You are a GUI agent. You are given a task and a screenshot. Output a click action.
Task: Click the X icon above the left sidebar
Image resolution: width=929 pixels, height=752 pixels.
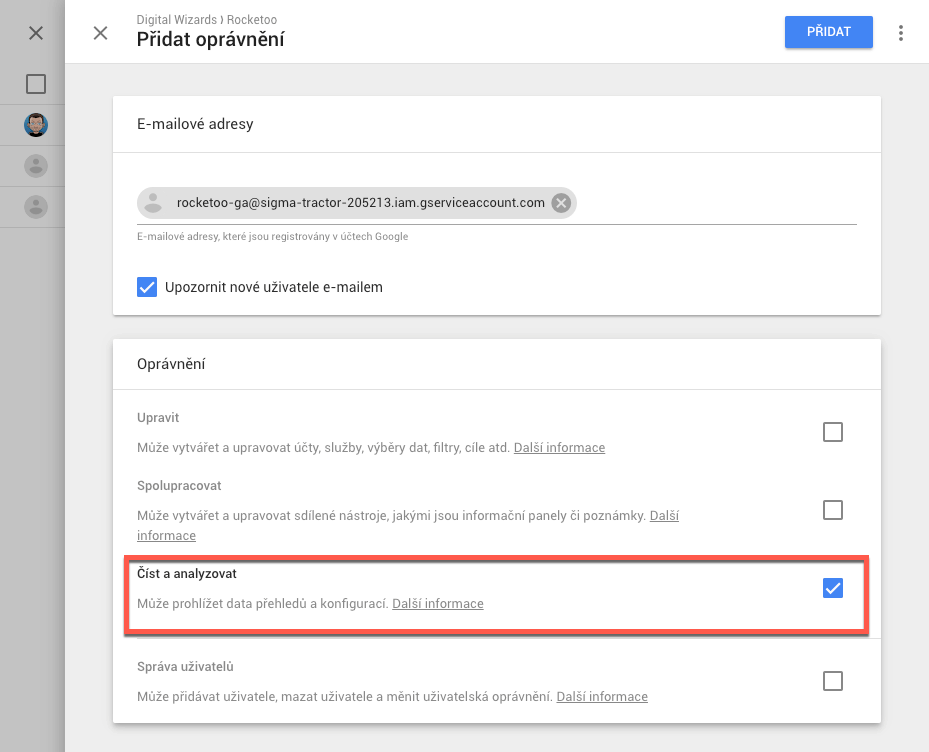36,32
